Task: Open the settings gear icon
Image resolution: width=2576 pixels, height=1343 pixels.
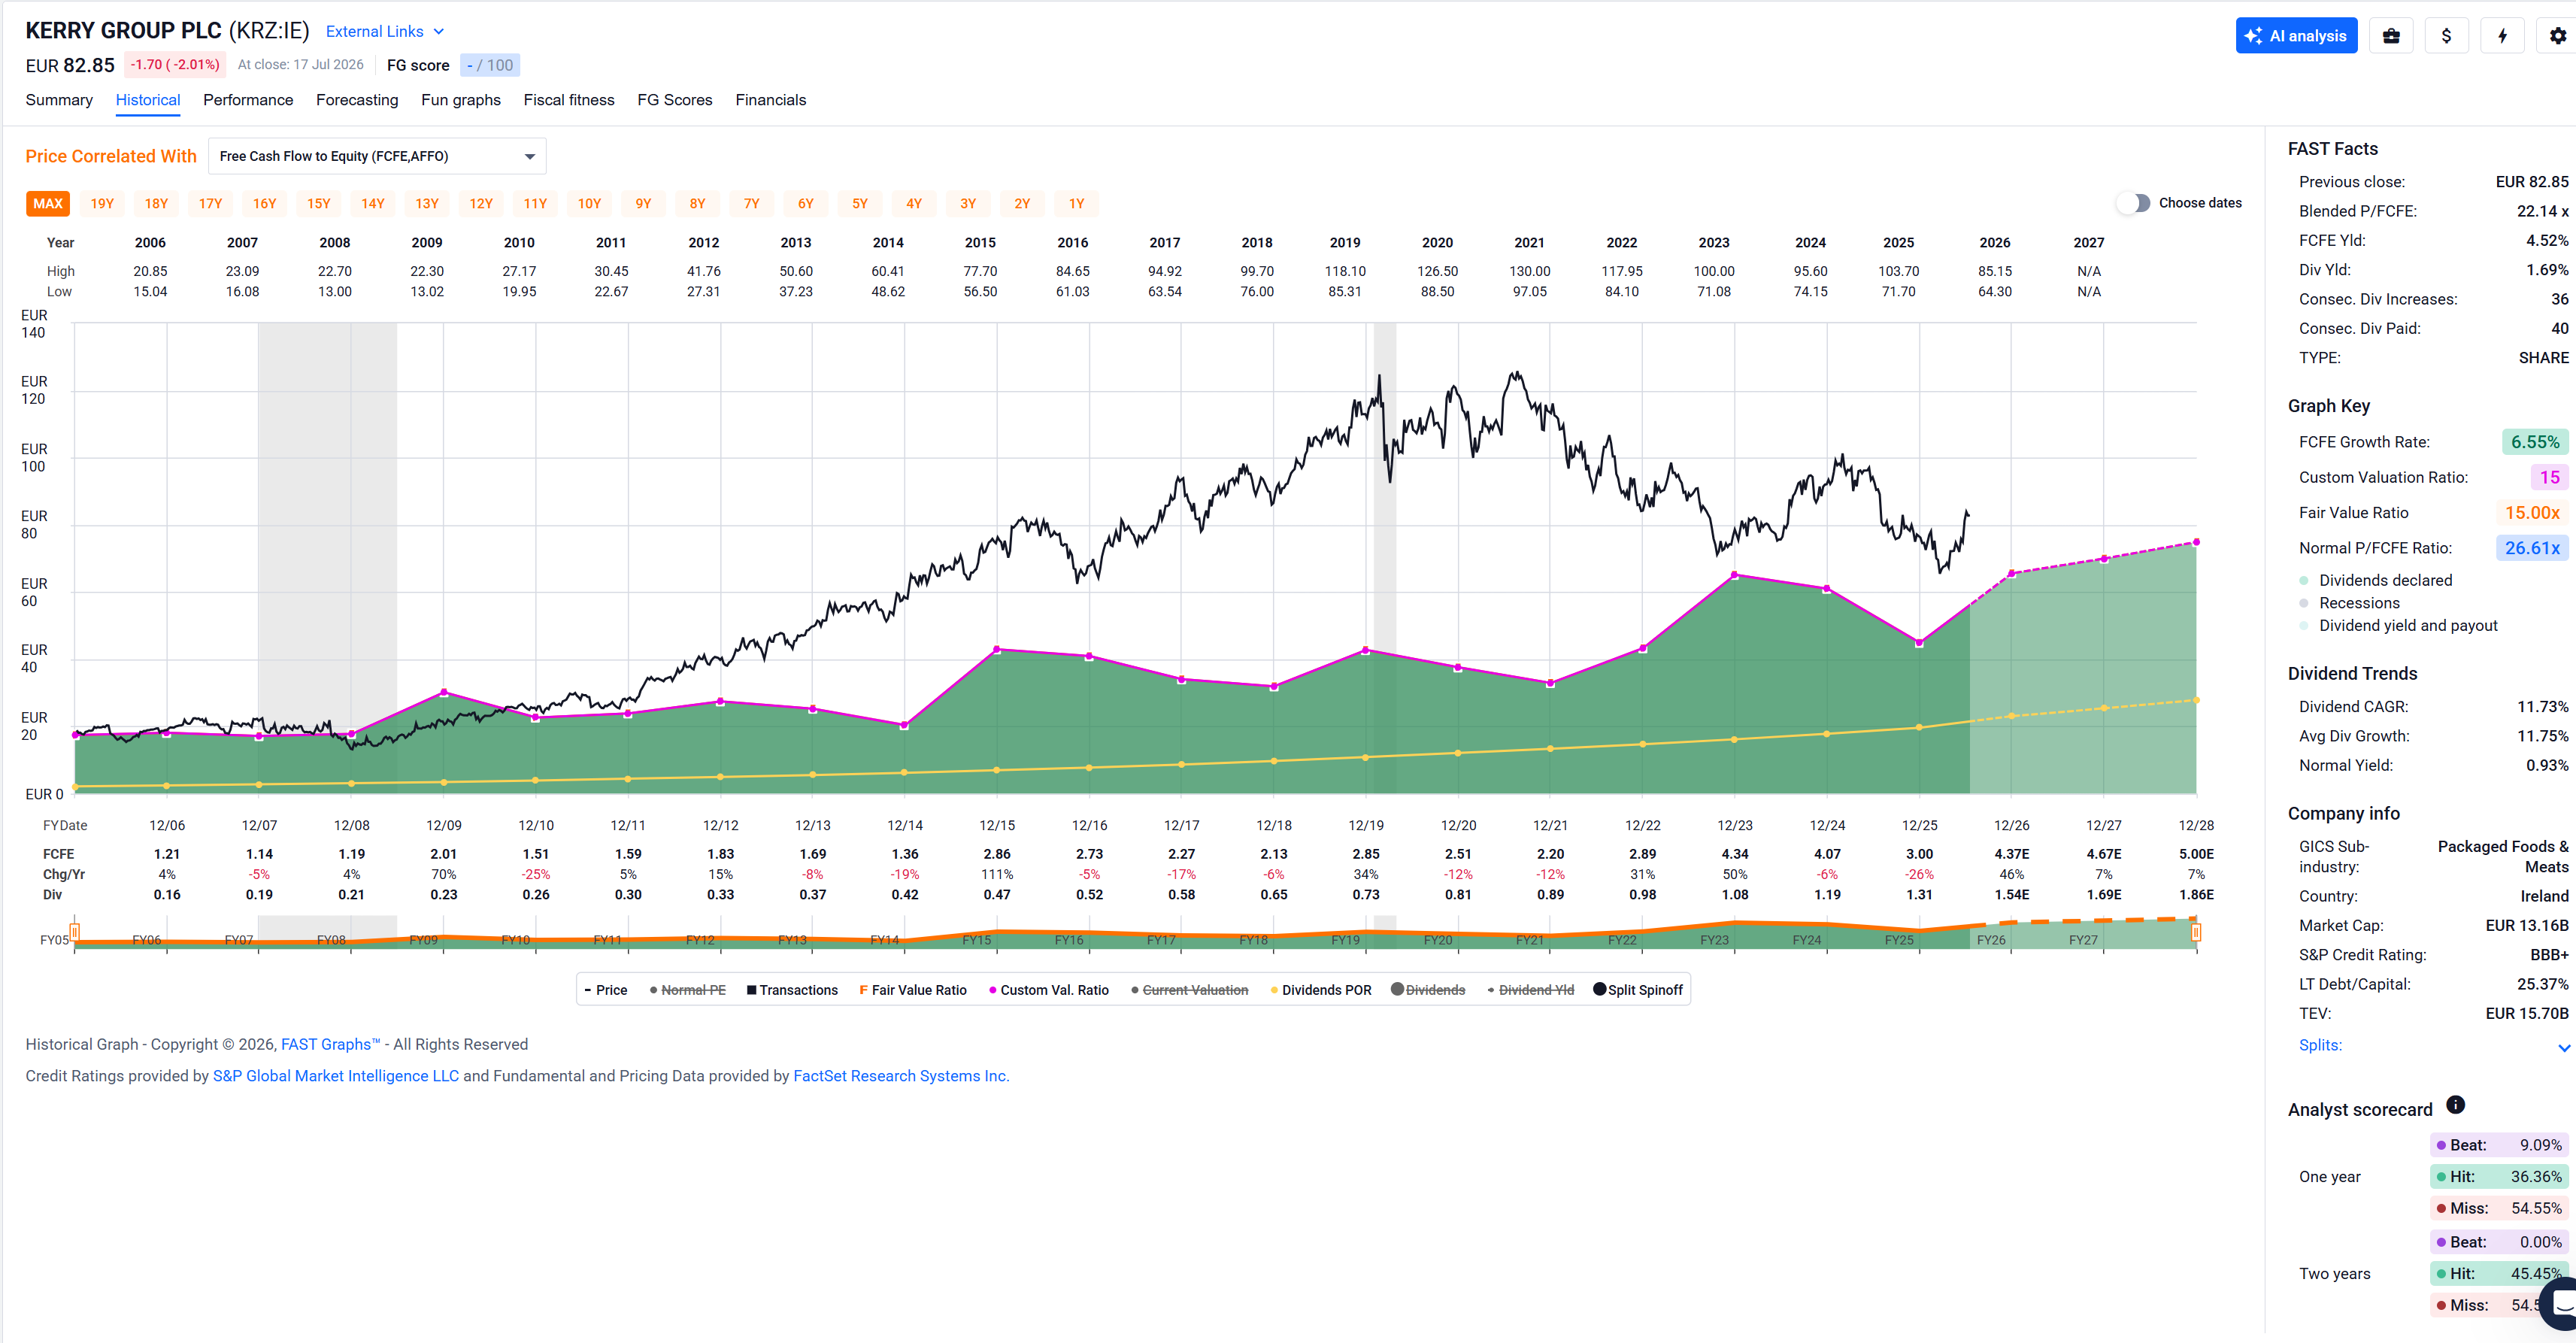Action: tap(2556, 36)
